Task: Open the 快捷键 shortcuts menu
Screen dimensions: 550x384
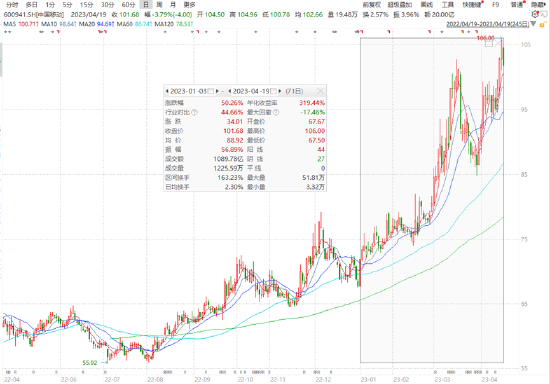Action: [472, 5]
